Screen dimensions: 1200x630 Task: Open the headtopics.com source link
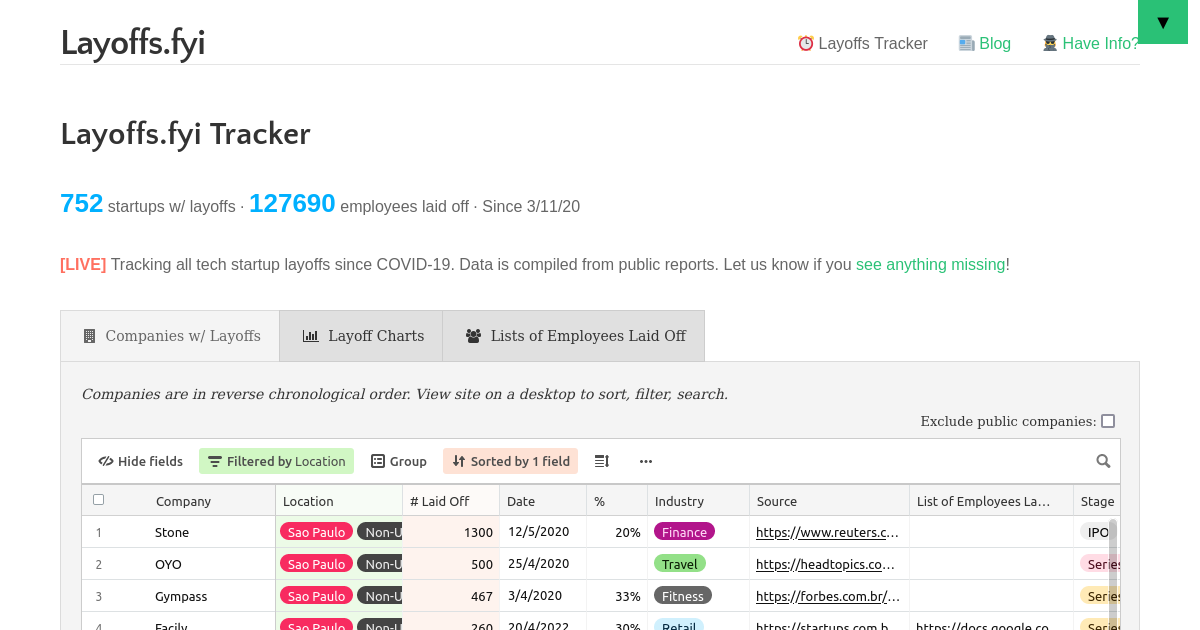click(825, 564)
